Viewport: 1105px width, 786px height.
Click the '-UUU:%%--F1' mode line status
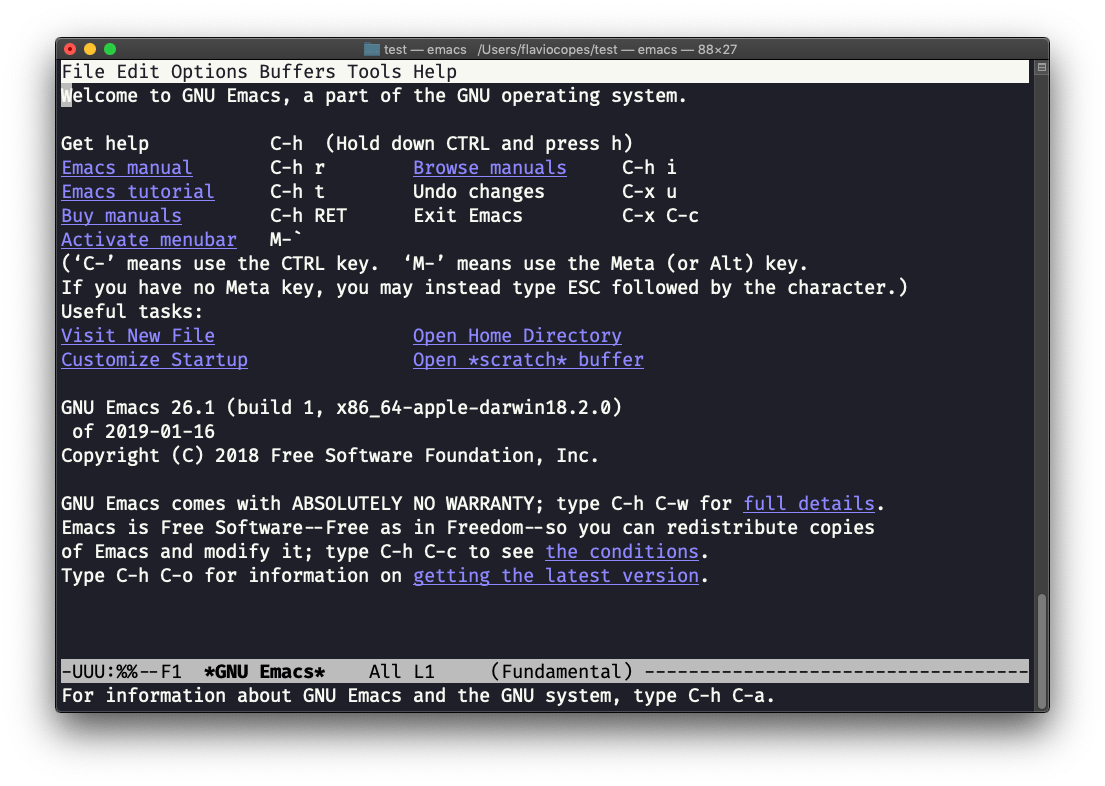point(121,671)
